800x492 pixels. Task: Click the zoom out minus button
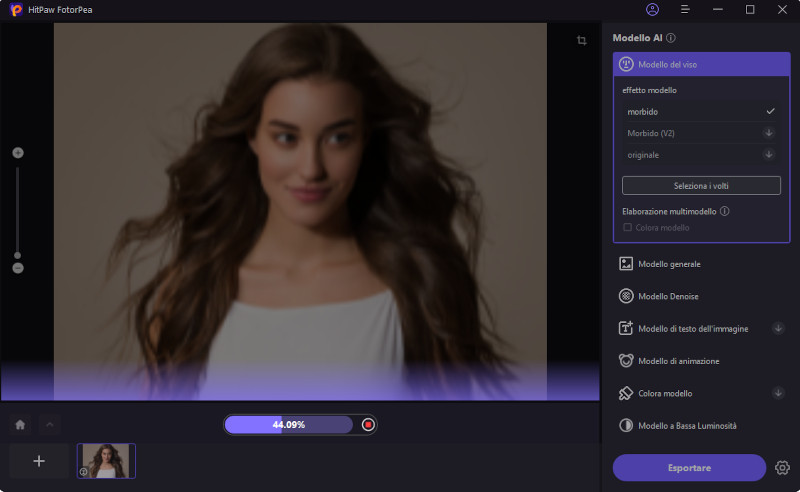18,267
